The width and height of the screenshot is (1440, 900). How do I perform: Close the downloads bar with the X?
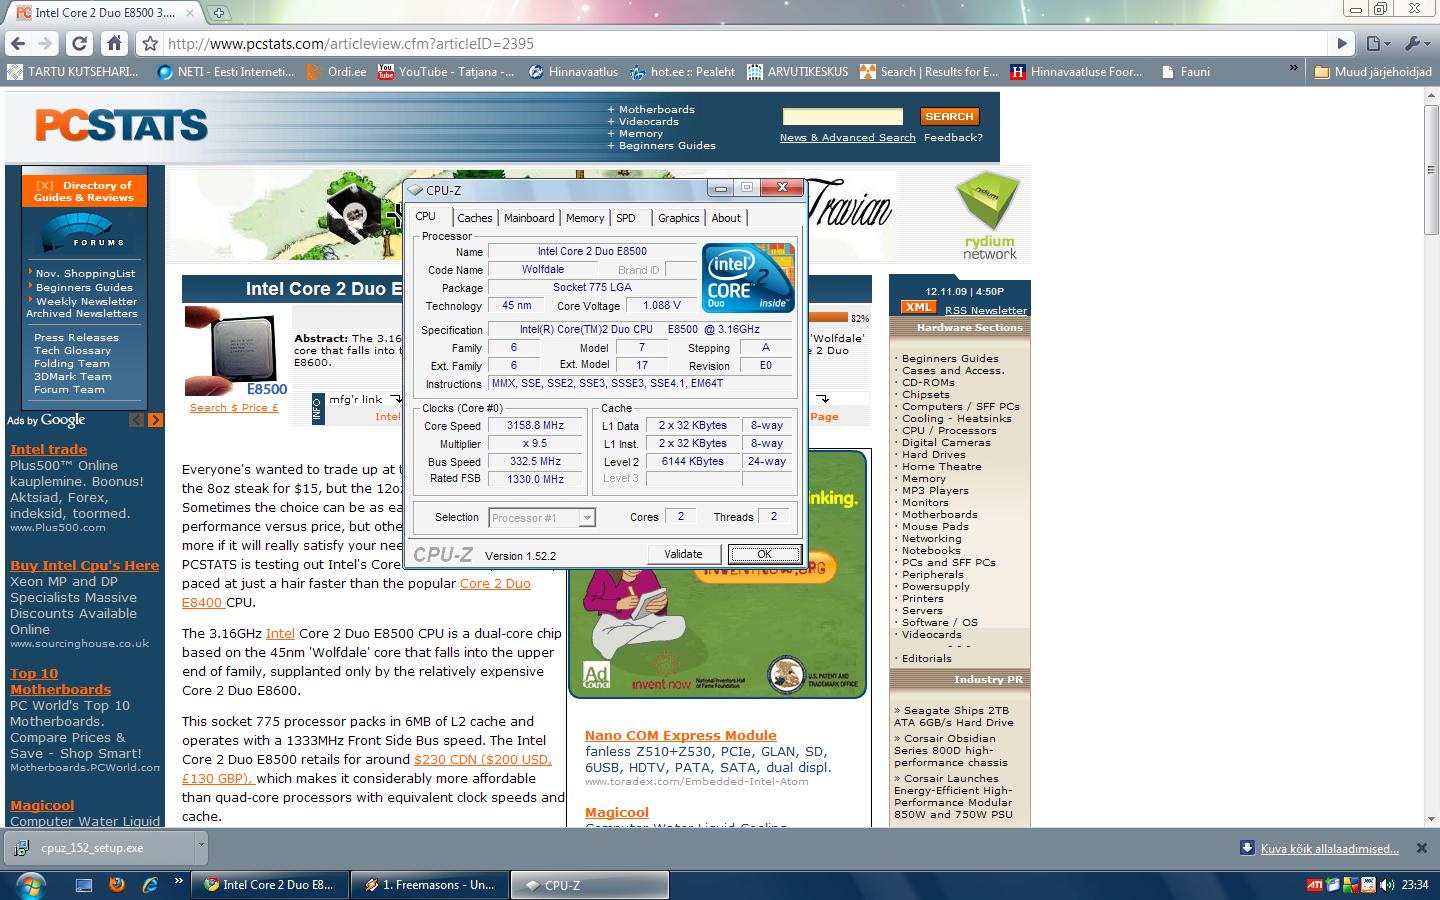point(1421,848)
